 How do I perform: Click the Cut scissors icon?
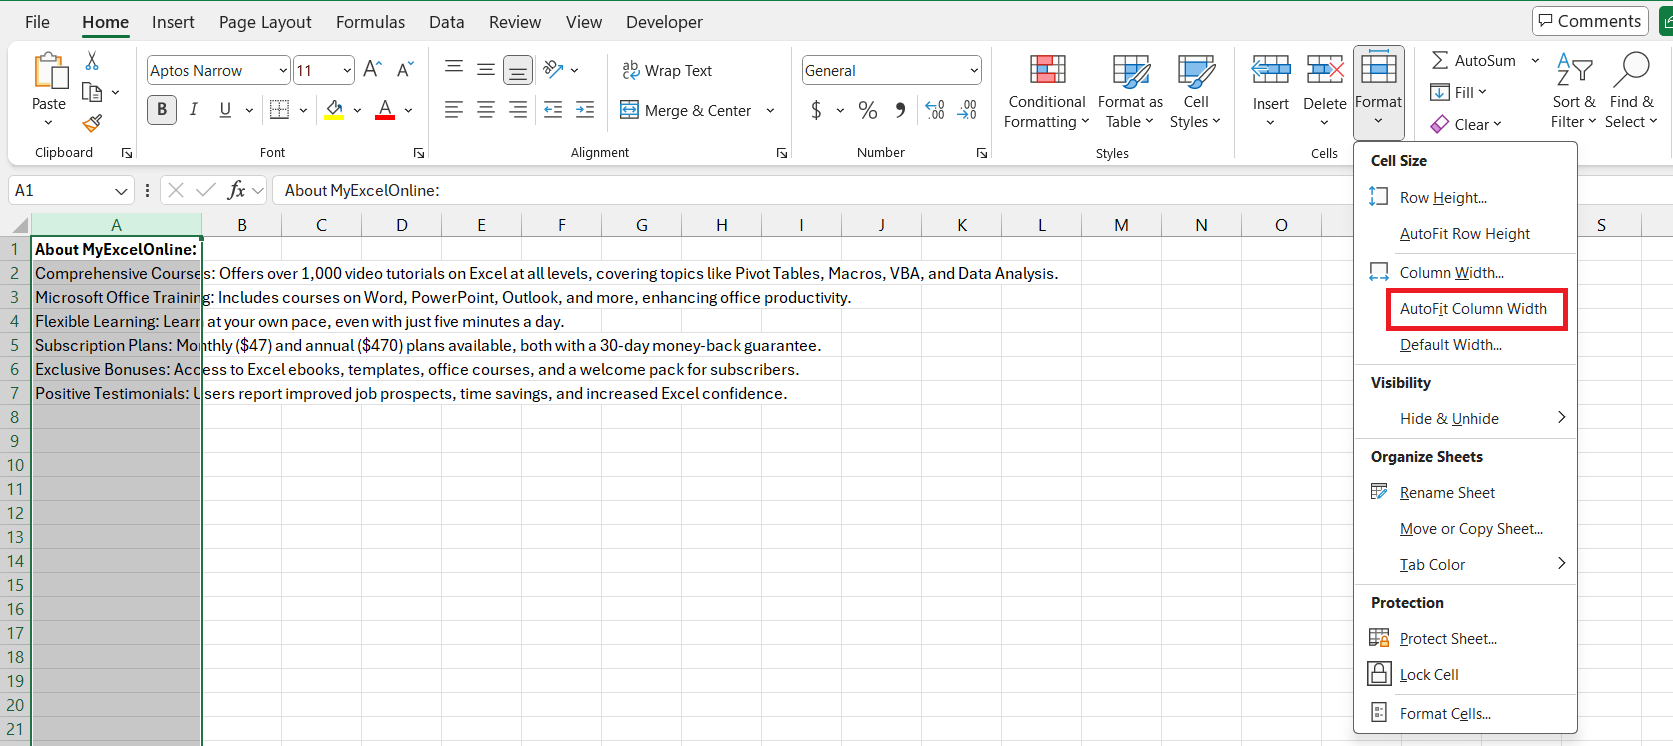click(x=92, y=61)
